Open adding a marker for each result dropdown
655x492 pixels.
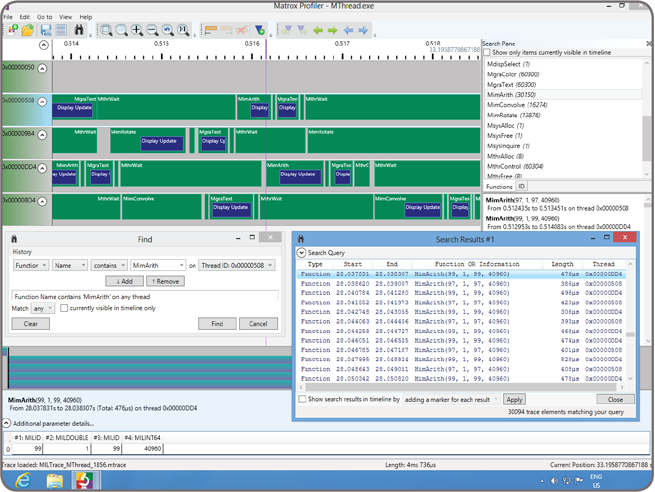click(x=451, y=400)
